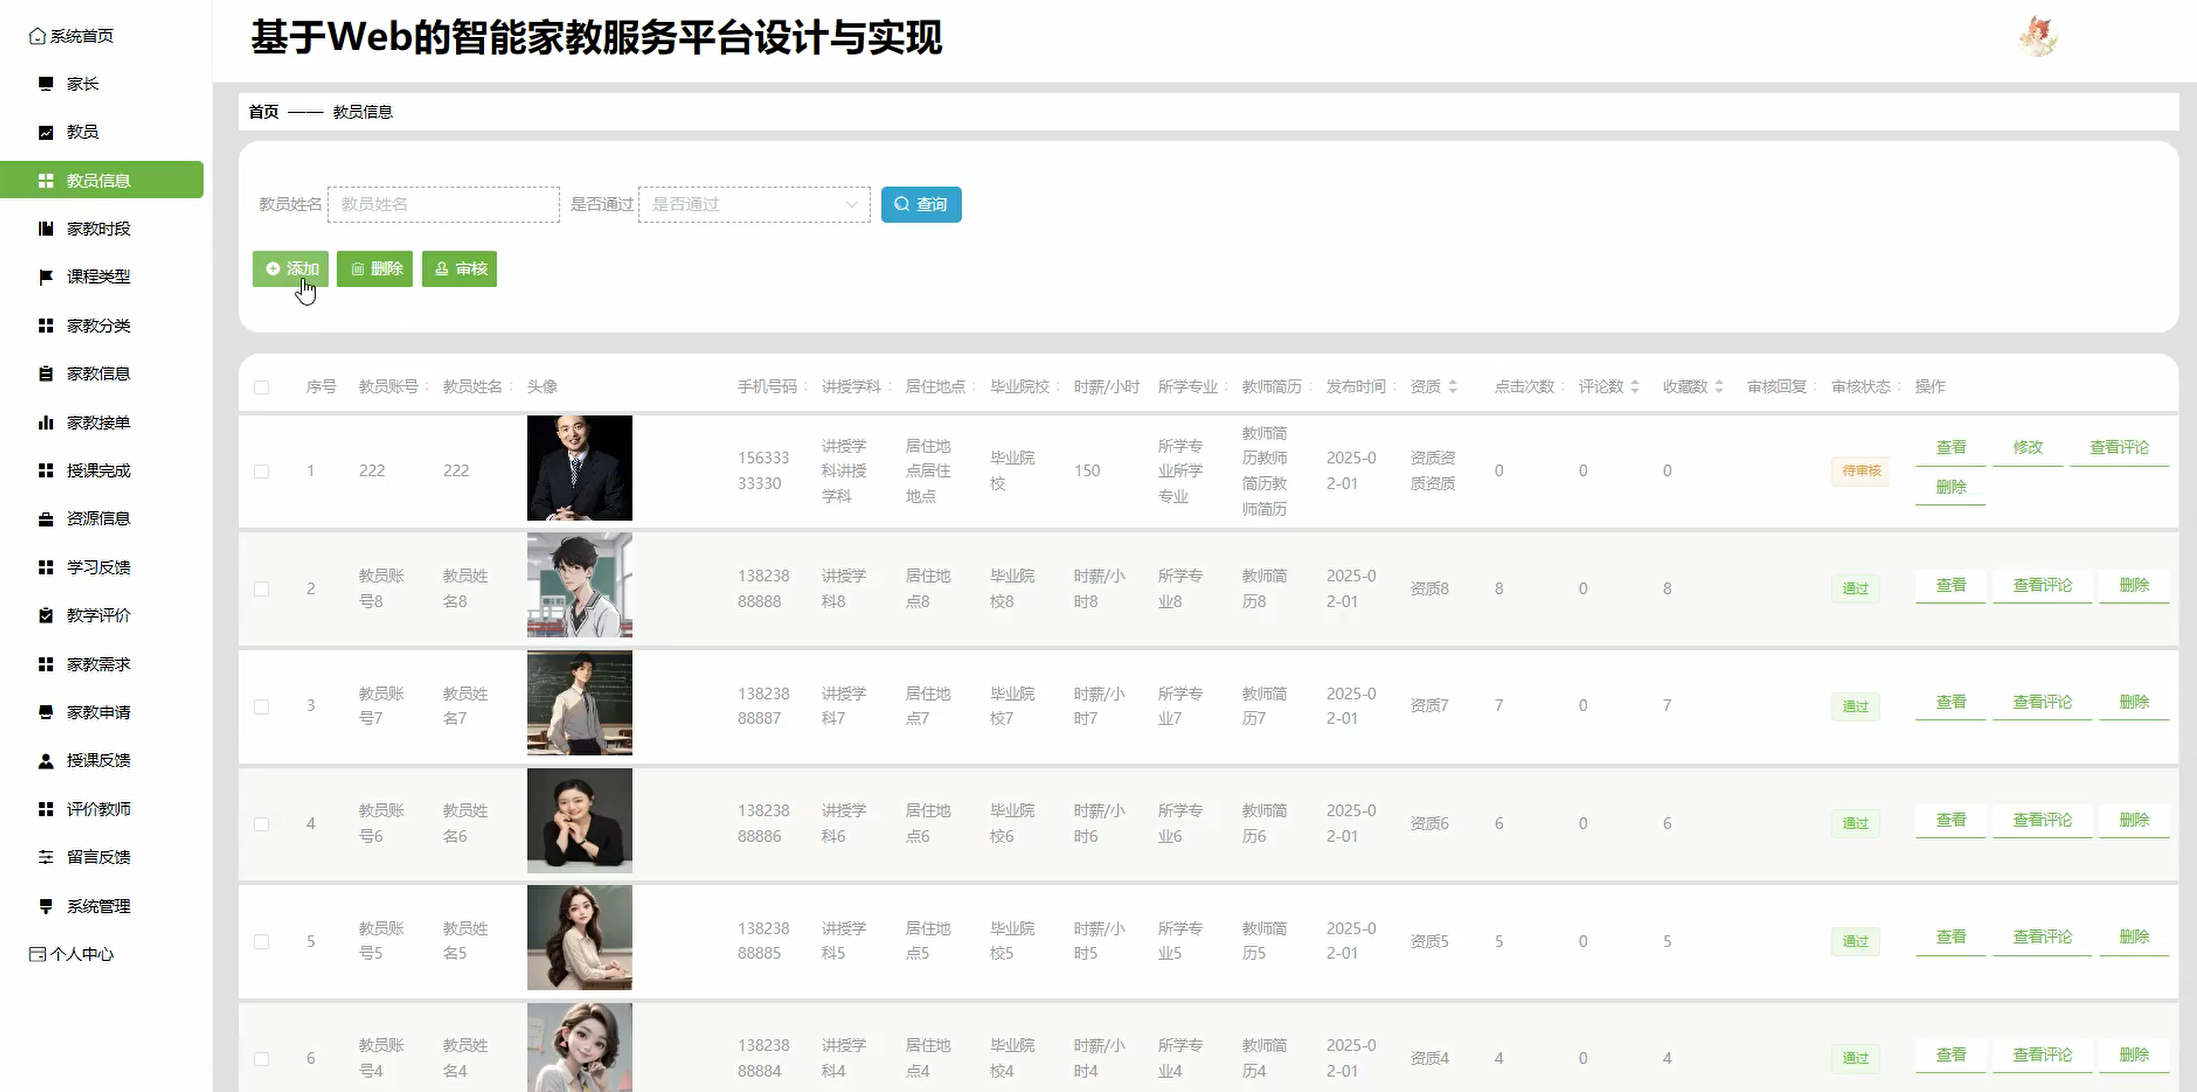Open 教学评价 in the sidebar menu
The image size is (2197, 1092).
[x=98, y=616]
